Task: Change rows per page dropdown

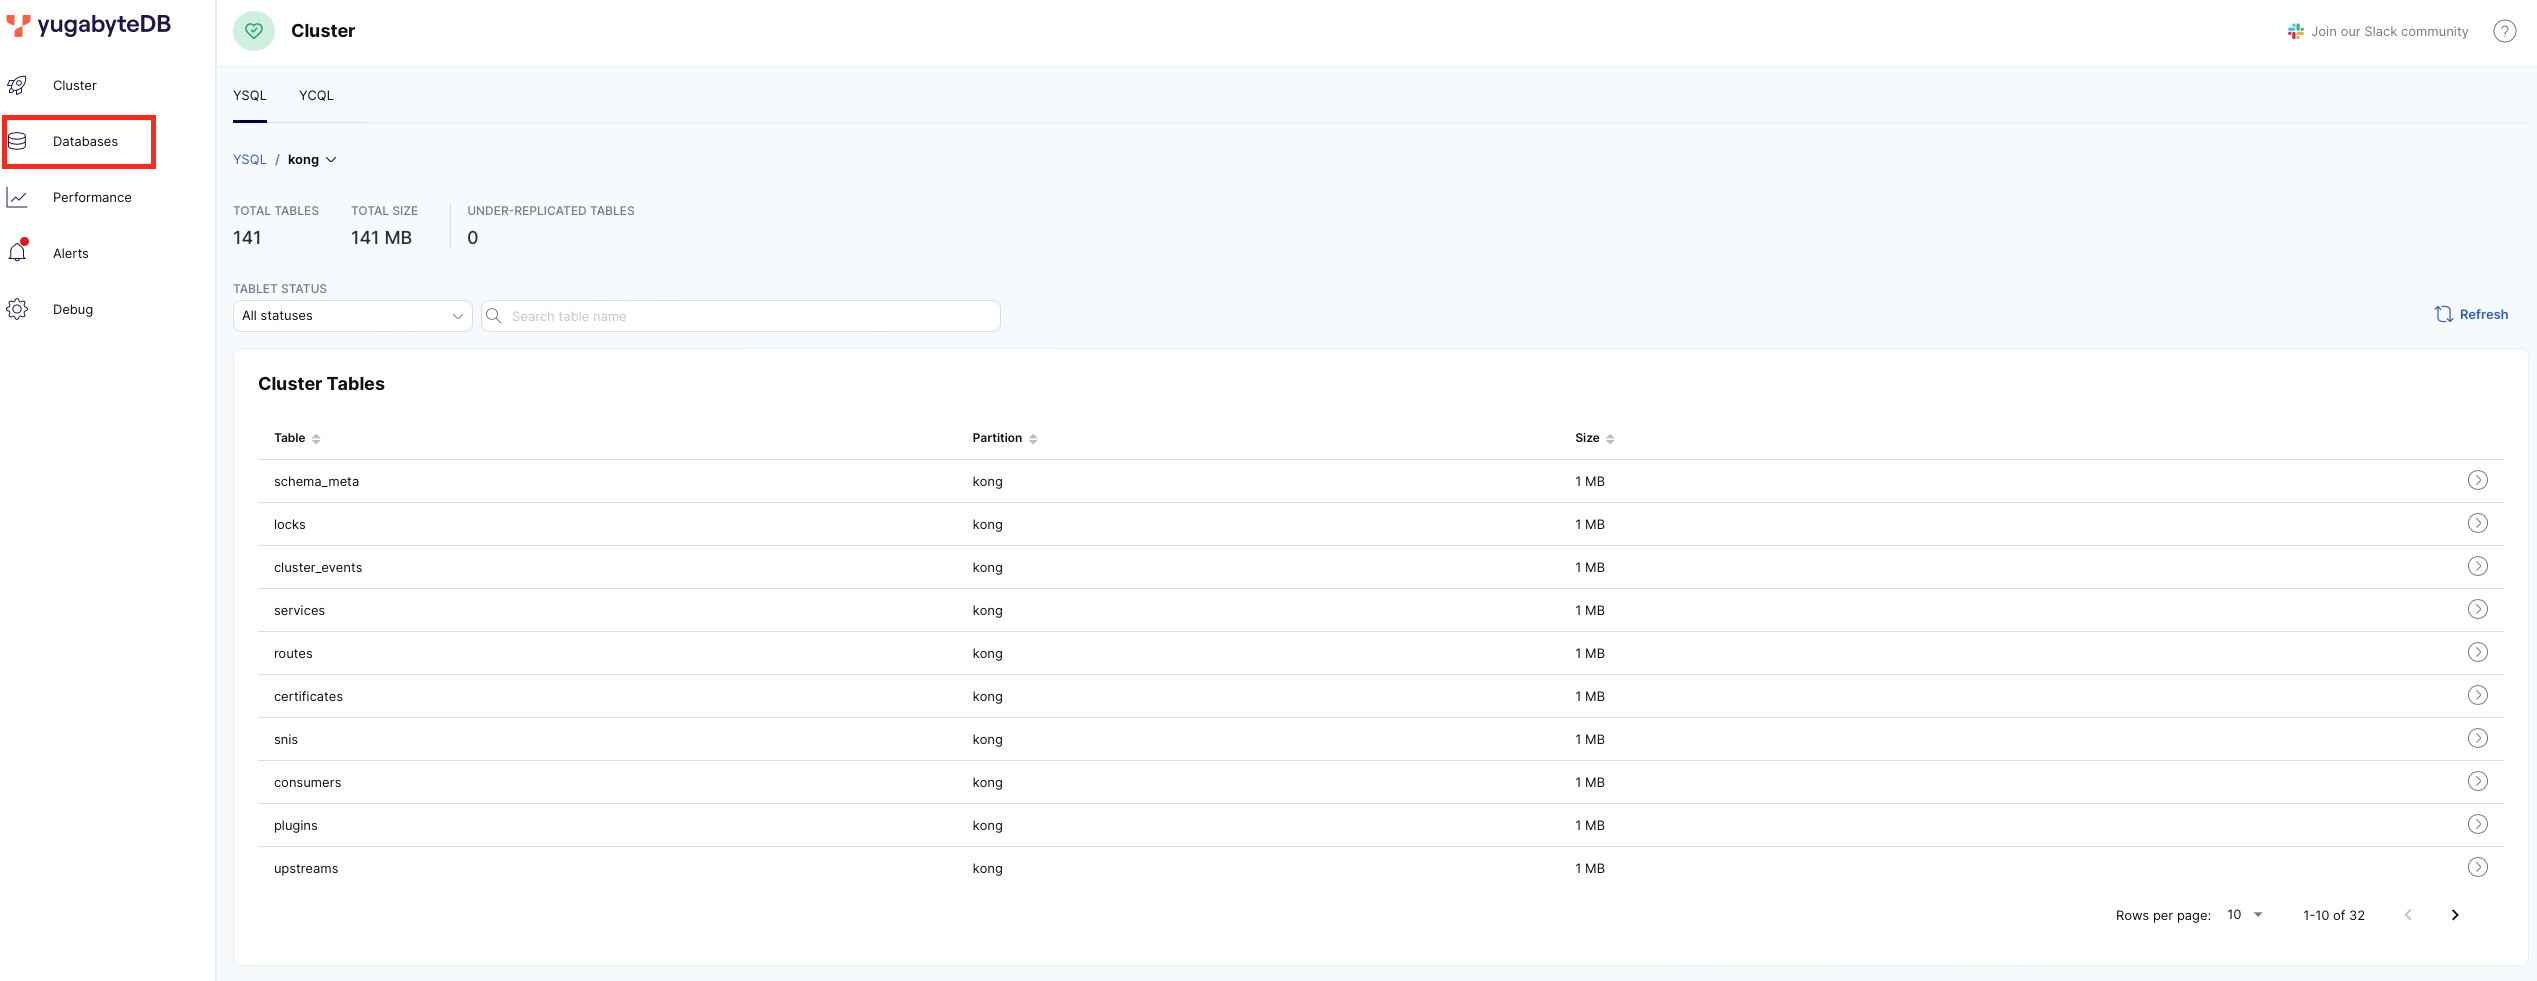Action: coord(2245,915)
